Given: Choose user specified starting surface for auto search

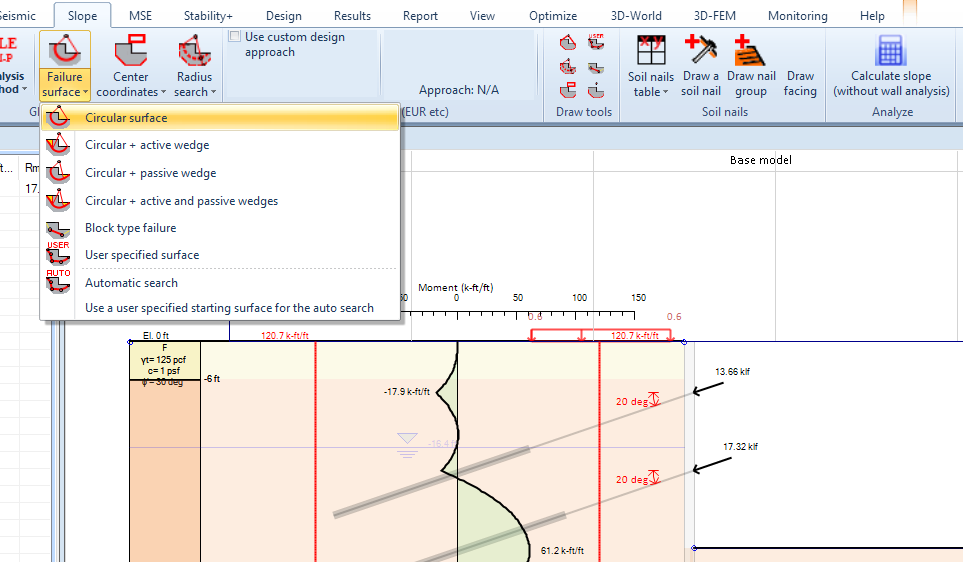Looking at the screenshot, I should [220, 308].
